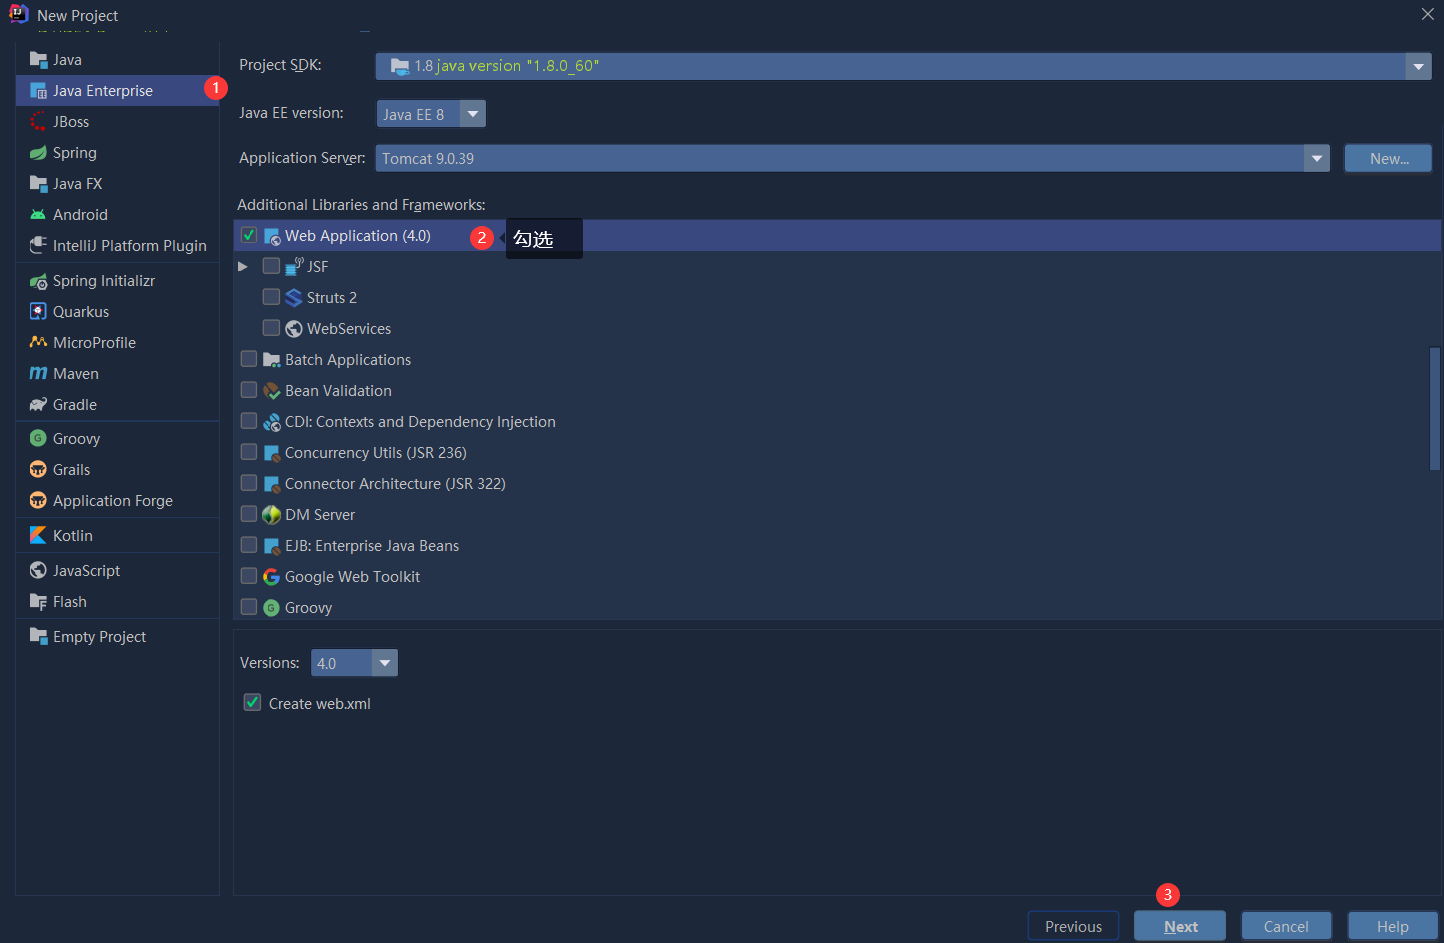Viewport: 1444px width, 943px height.
Task: Check the Connector Architecture (JSR 322) checkbox
Action: point(249,483)
